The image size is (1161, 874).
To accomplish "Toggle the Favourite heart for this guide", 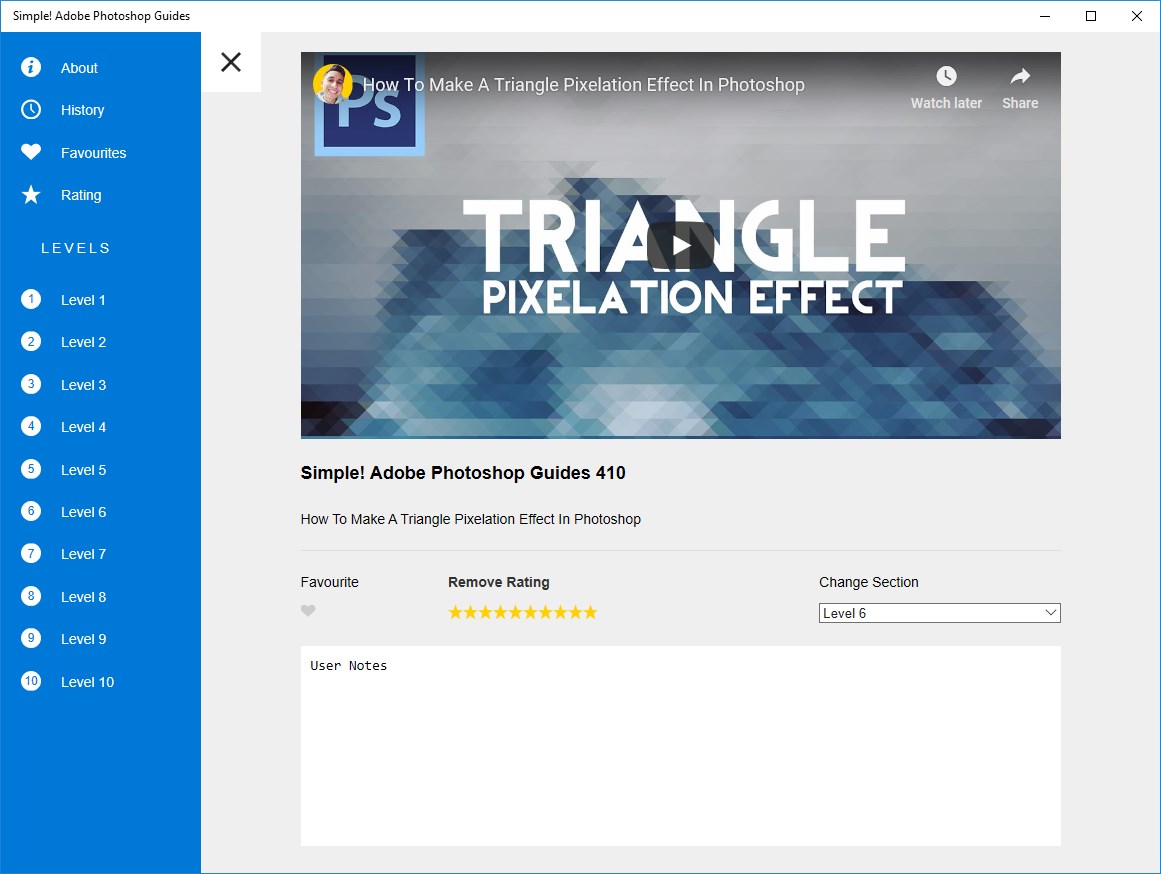I will (308, 611).
